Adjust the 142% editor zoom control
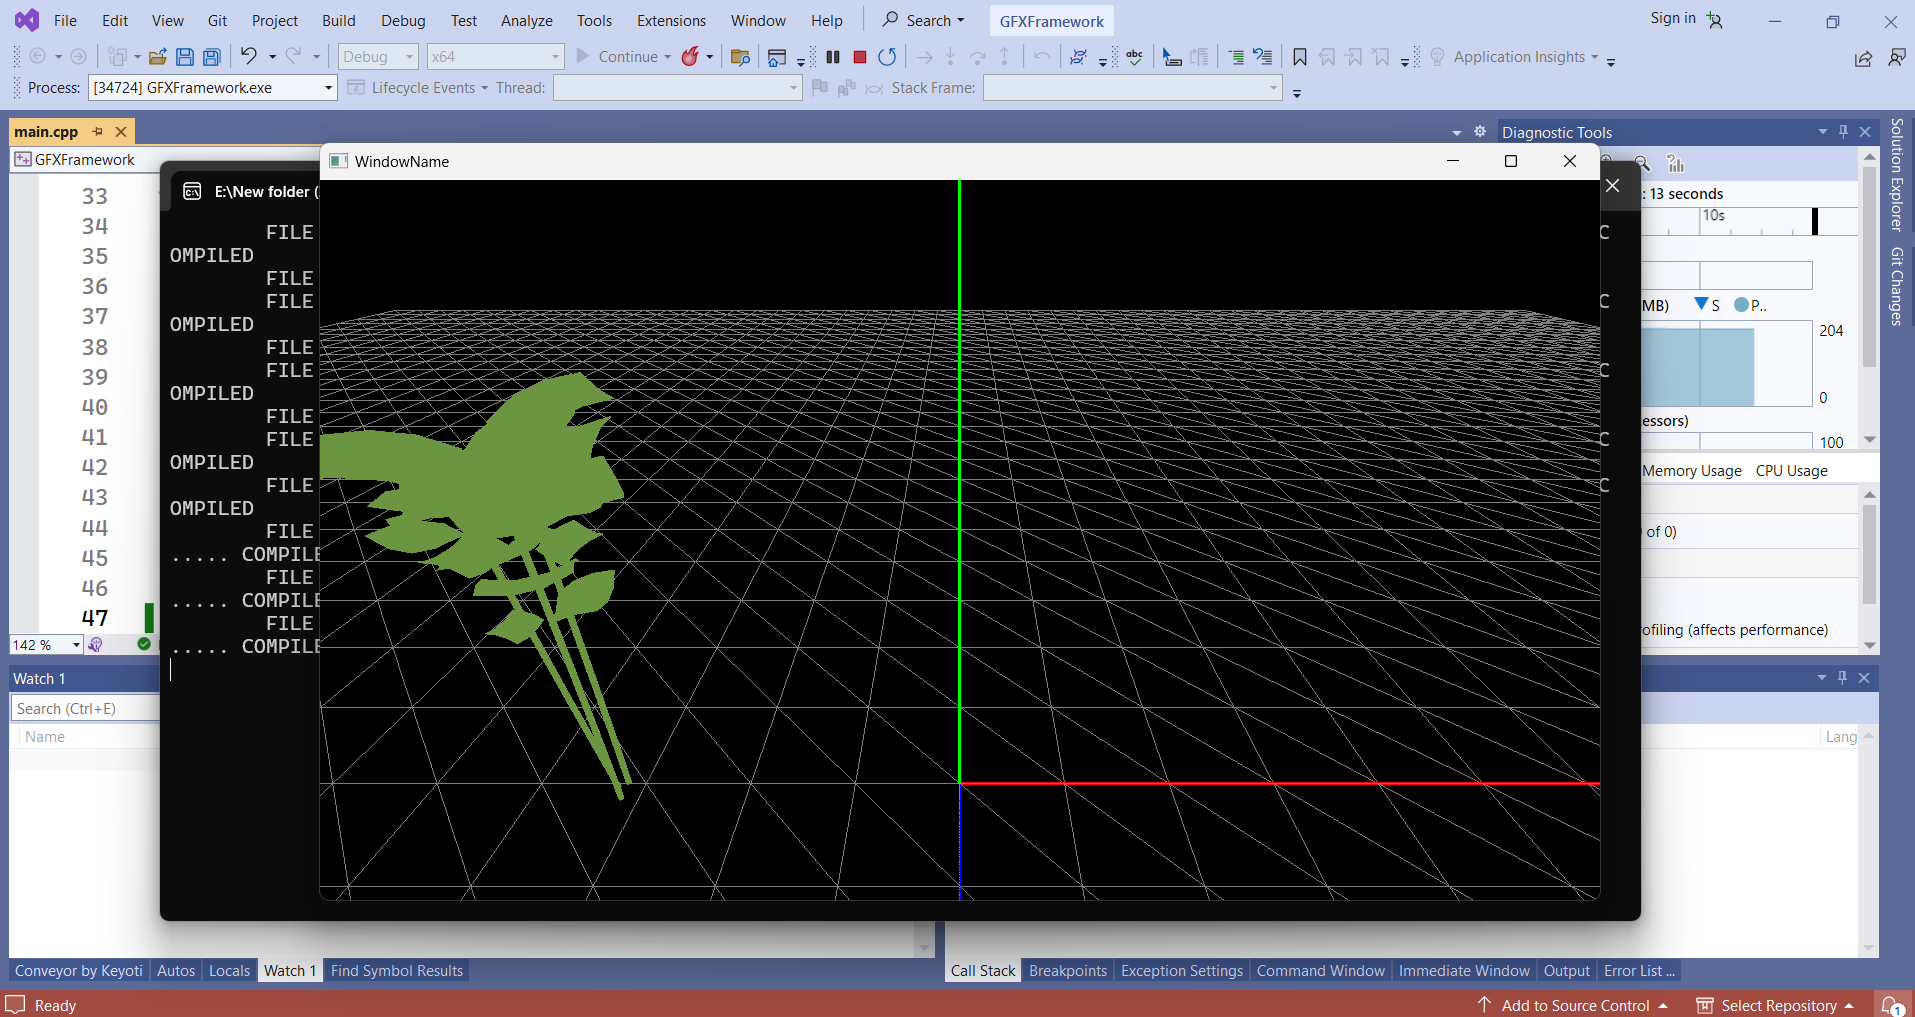1915x1017 pixels. point(46,644)
